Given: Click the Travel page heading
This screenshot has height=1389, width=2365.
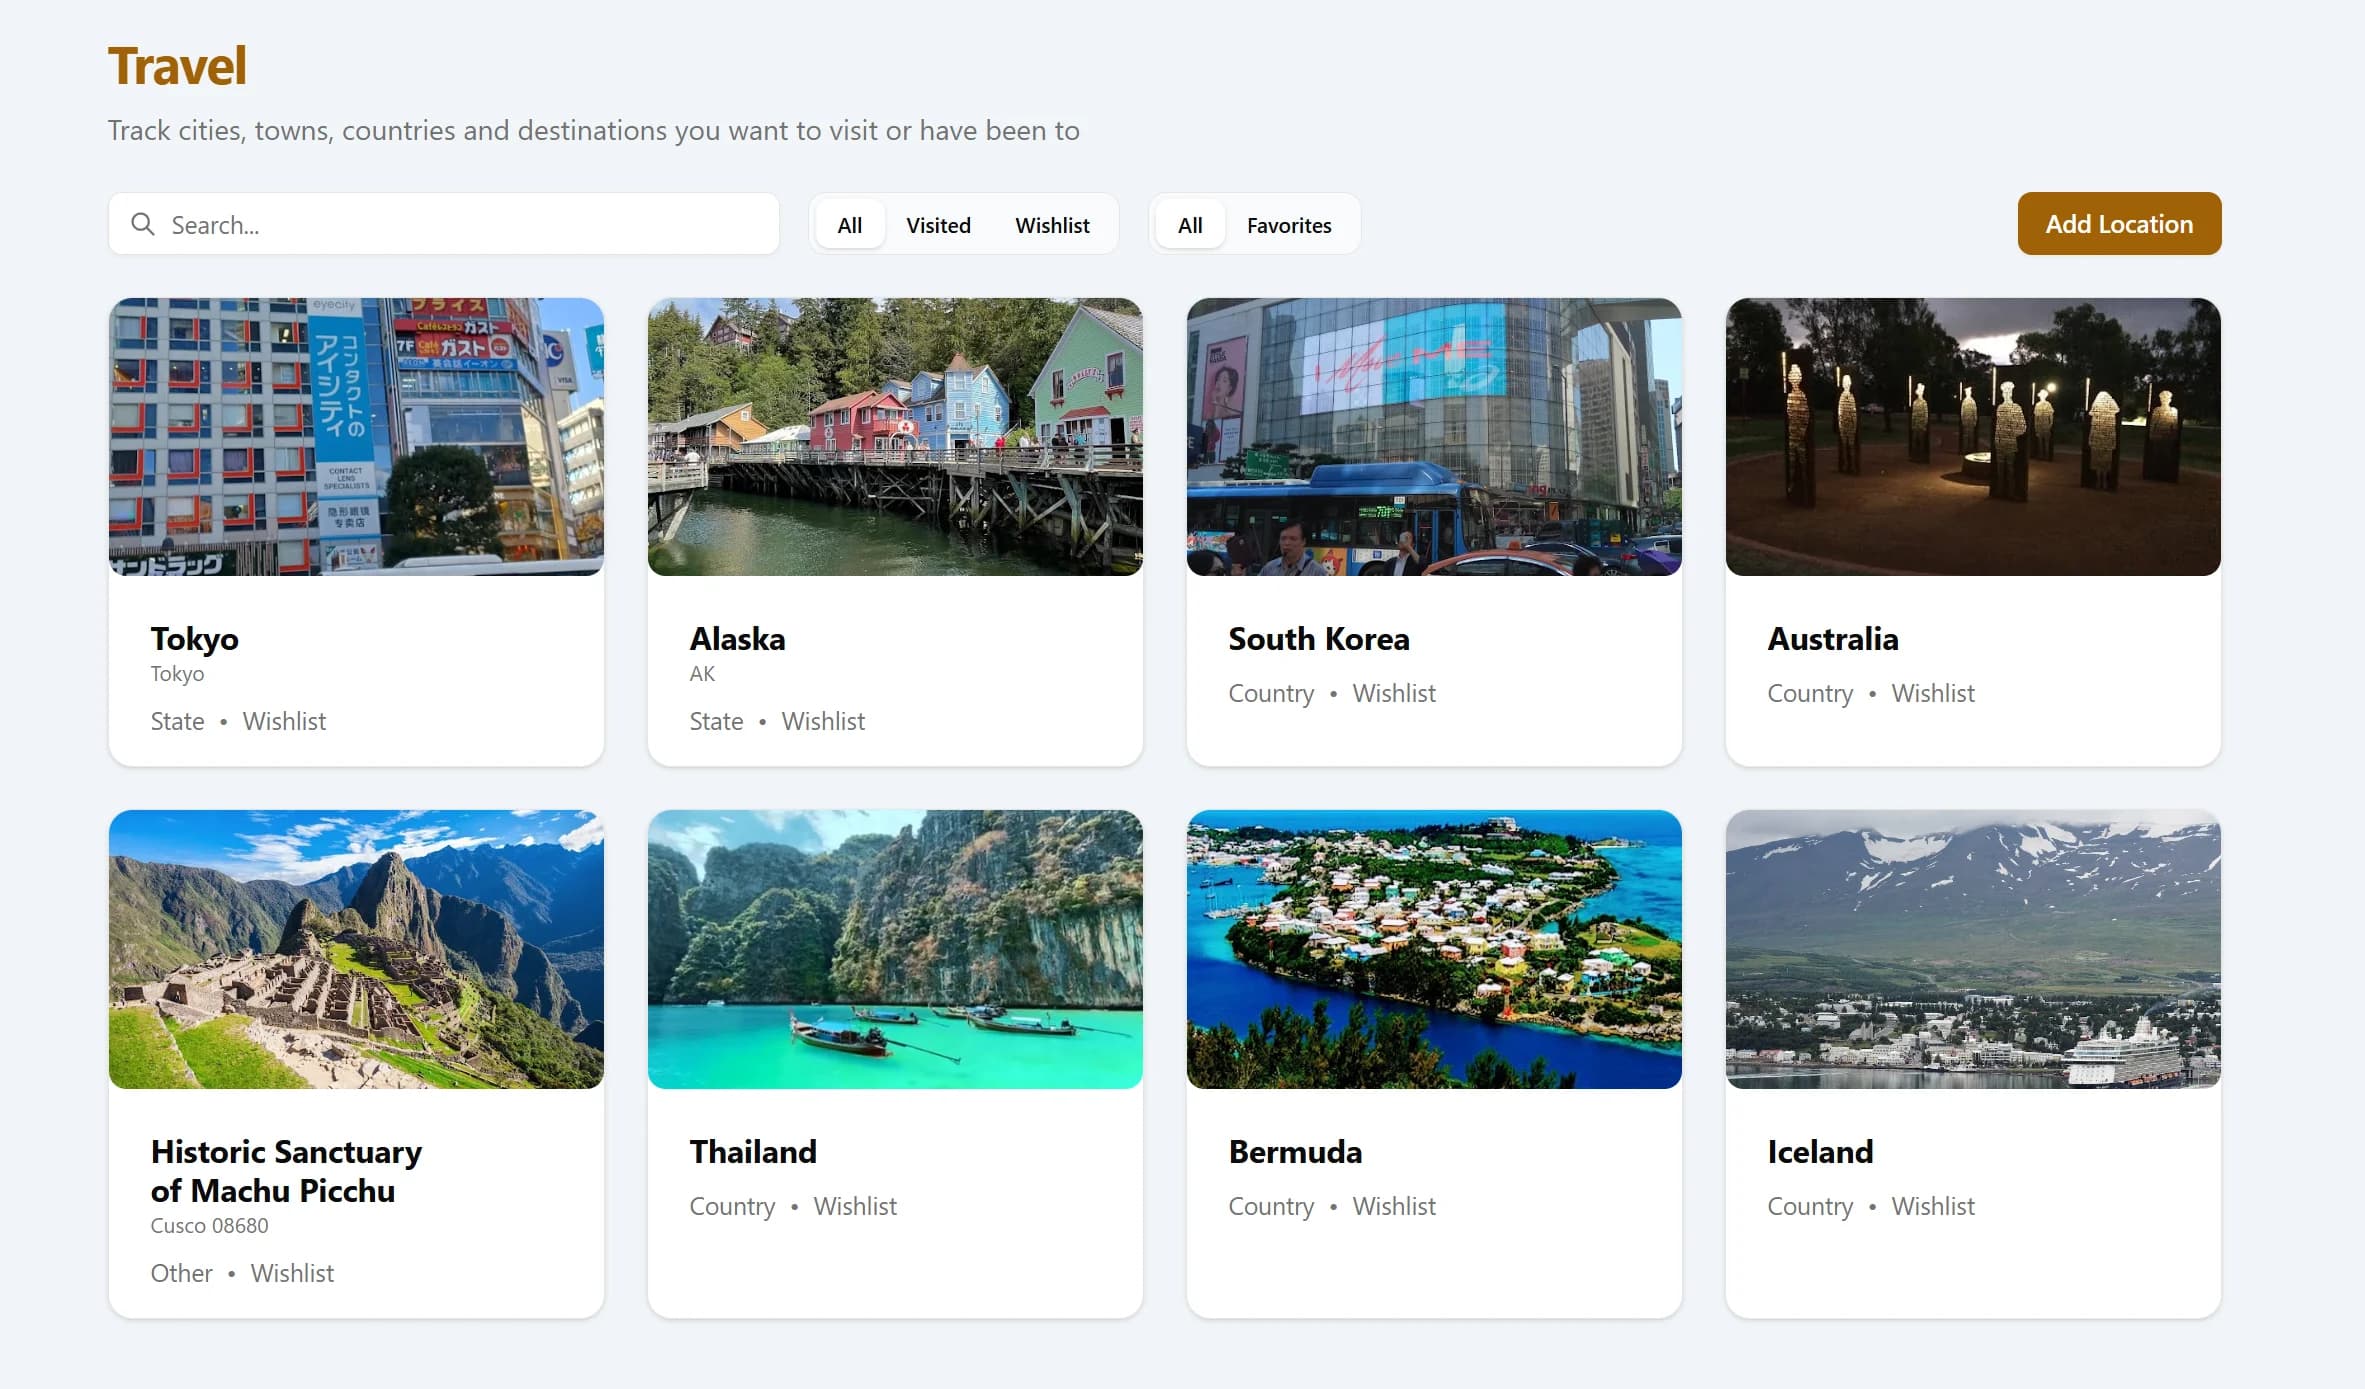Looking at the screenshot, I should [x=177, y=66].
